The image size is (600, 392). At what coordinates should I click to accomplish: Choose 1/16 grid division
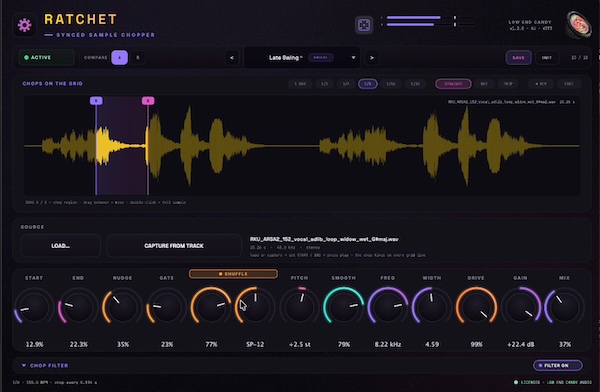tap(391, 84)
